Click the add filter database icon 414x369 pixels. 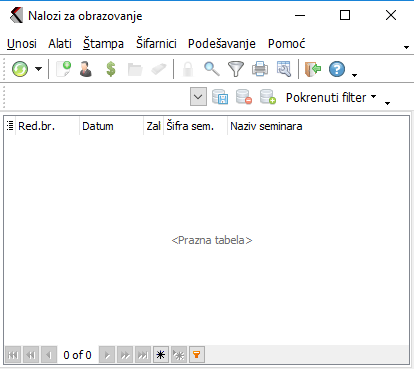[x=268, y=97]
